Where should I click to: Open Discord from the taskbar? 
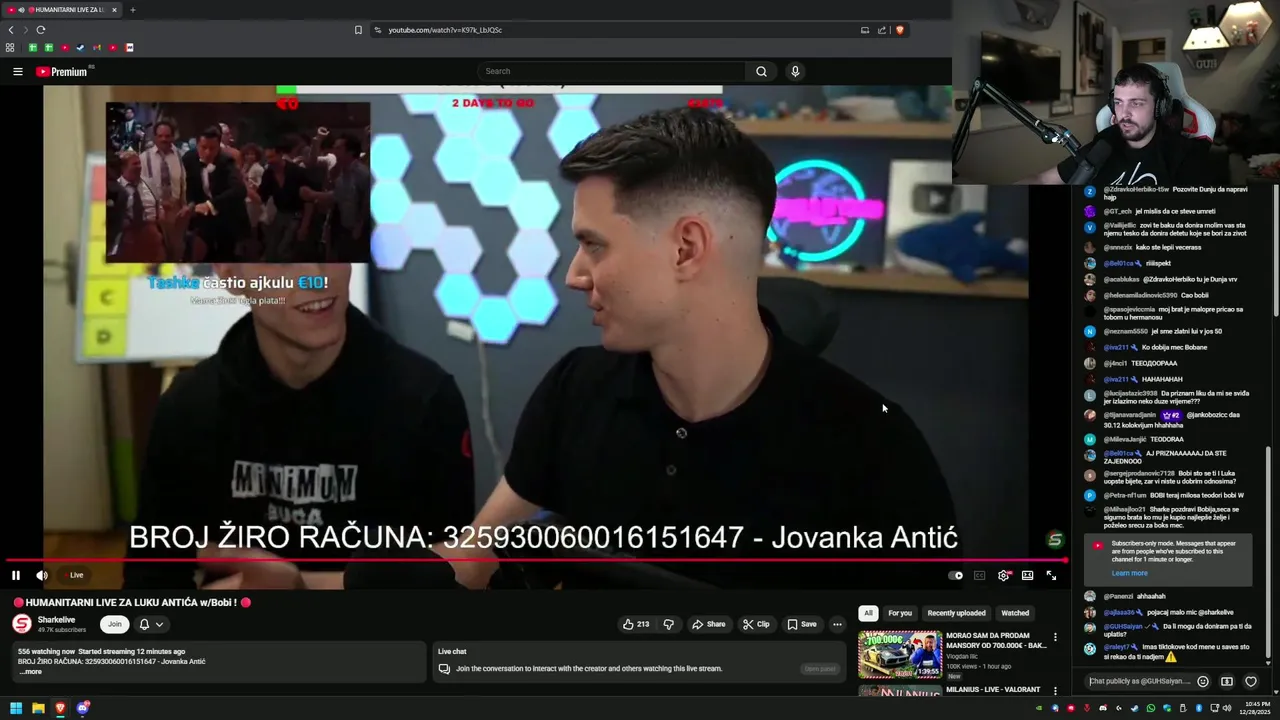83,708
